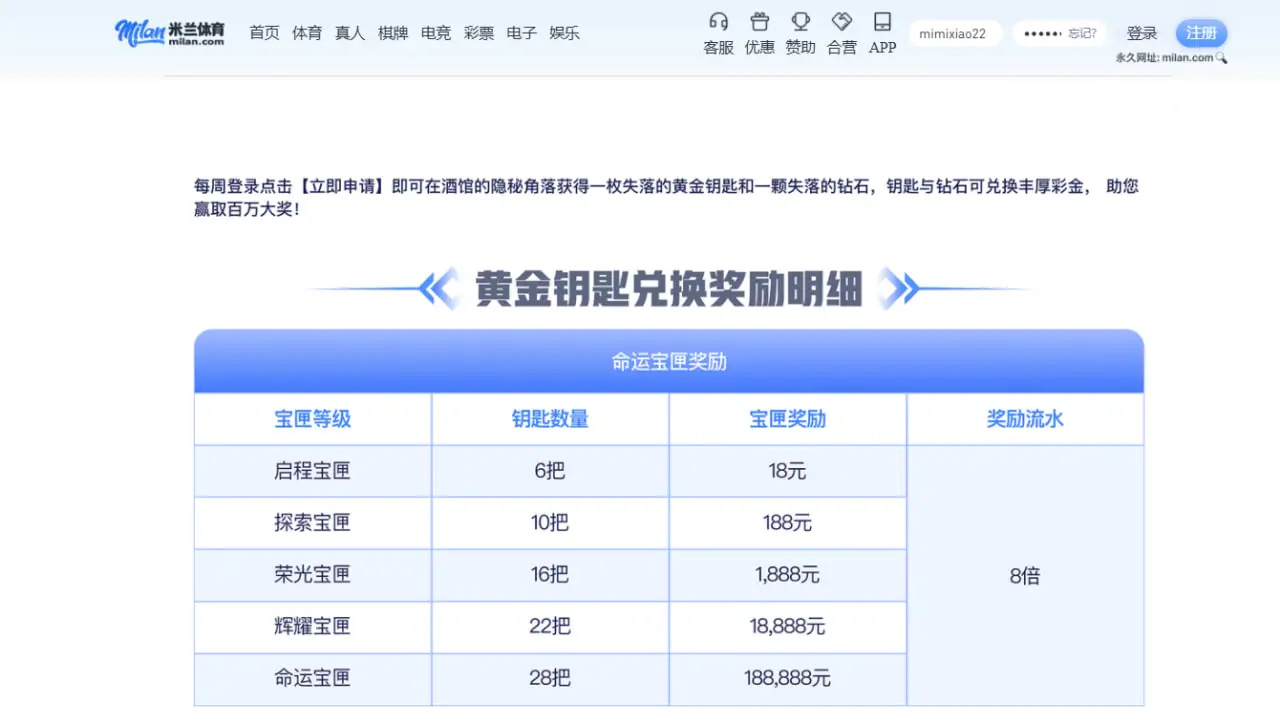Open the 娱乐 entertainment menu
The height and width of the screenshot is (724, 1280).
(564, 32)
